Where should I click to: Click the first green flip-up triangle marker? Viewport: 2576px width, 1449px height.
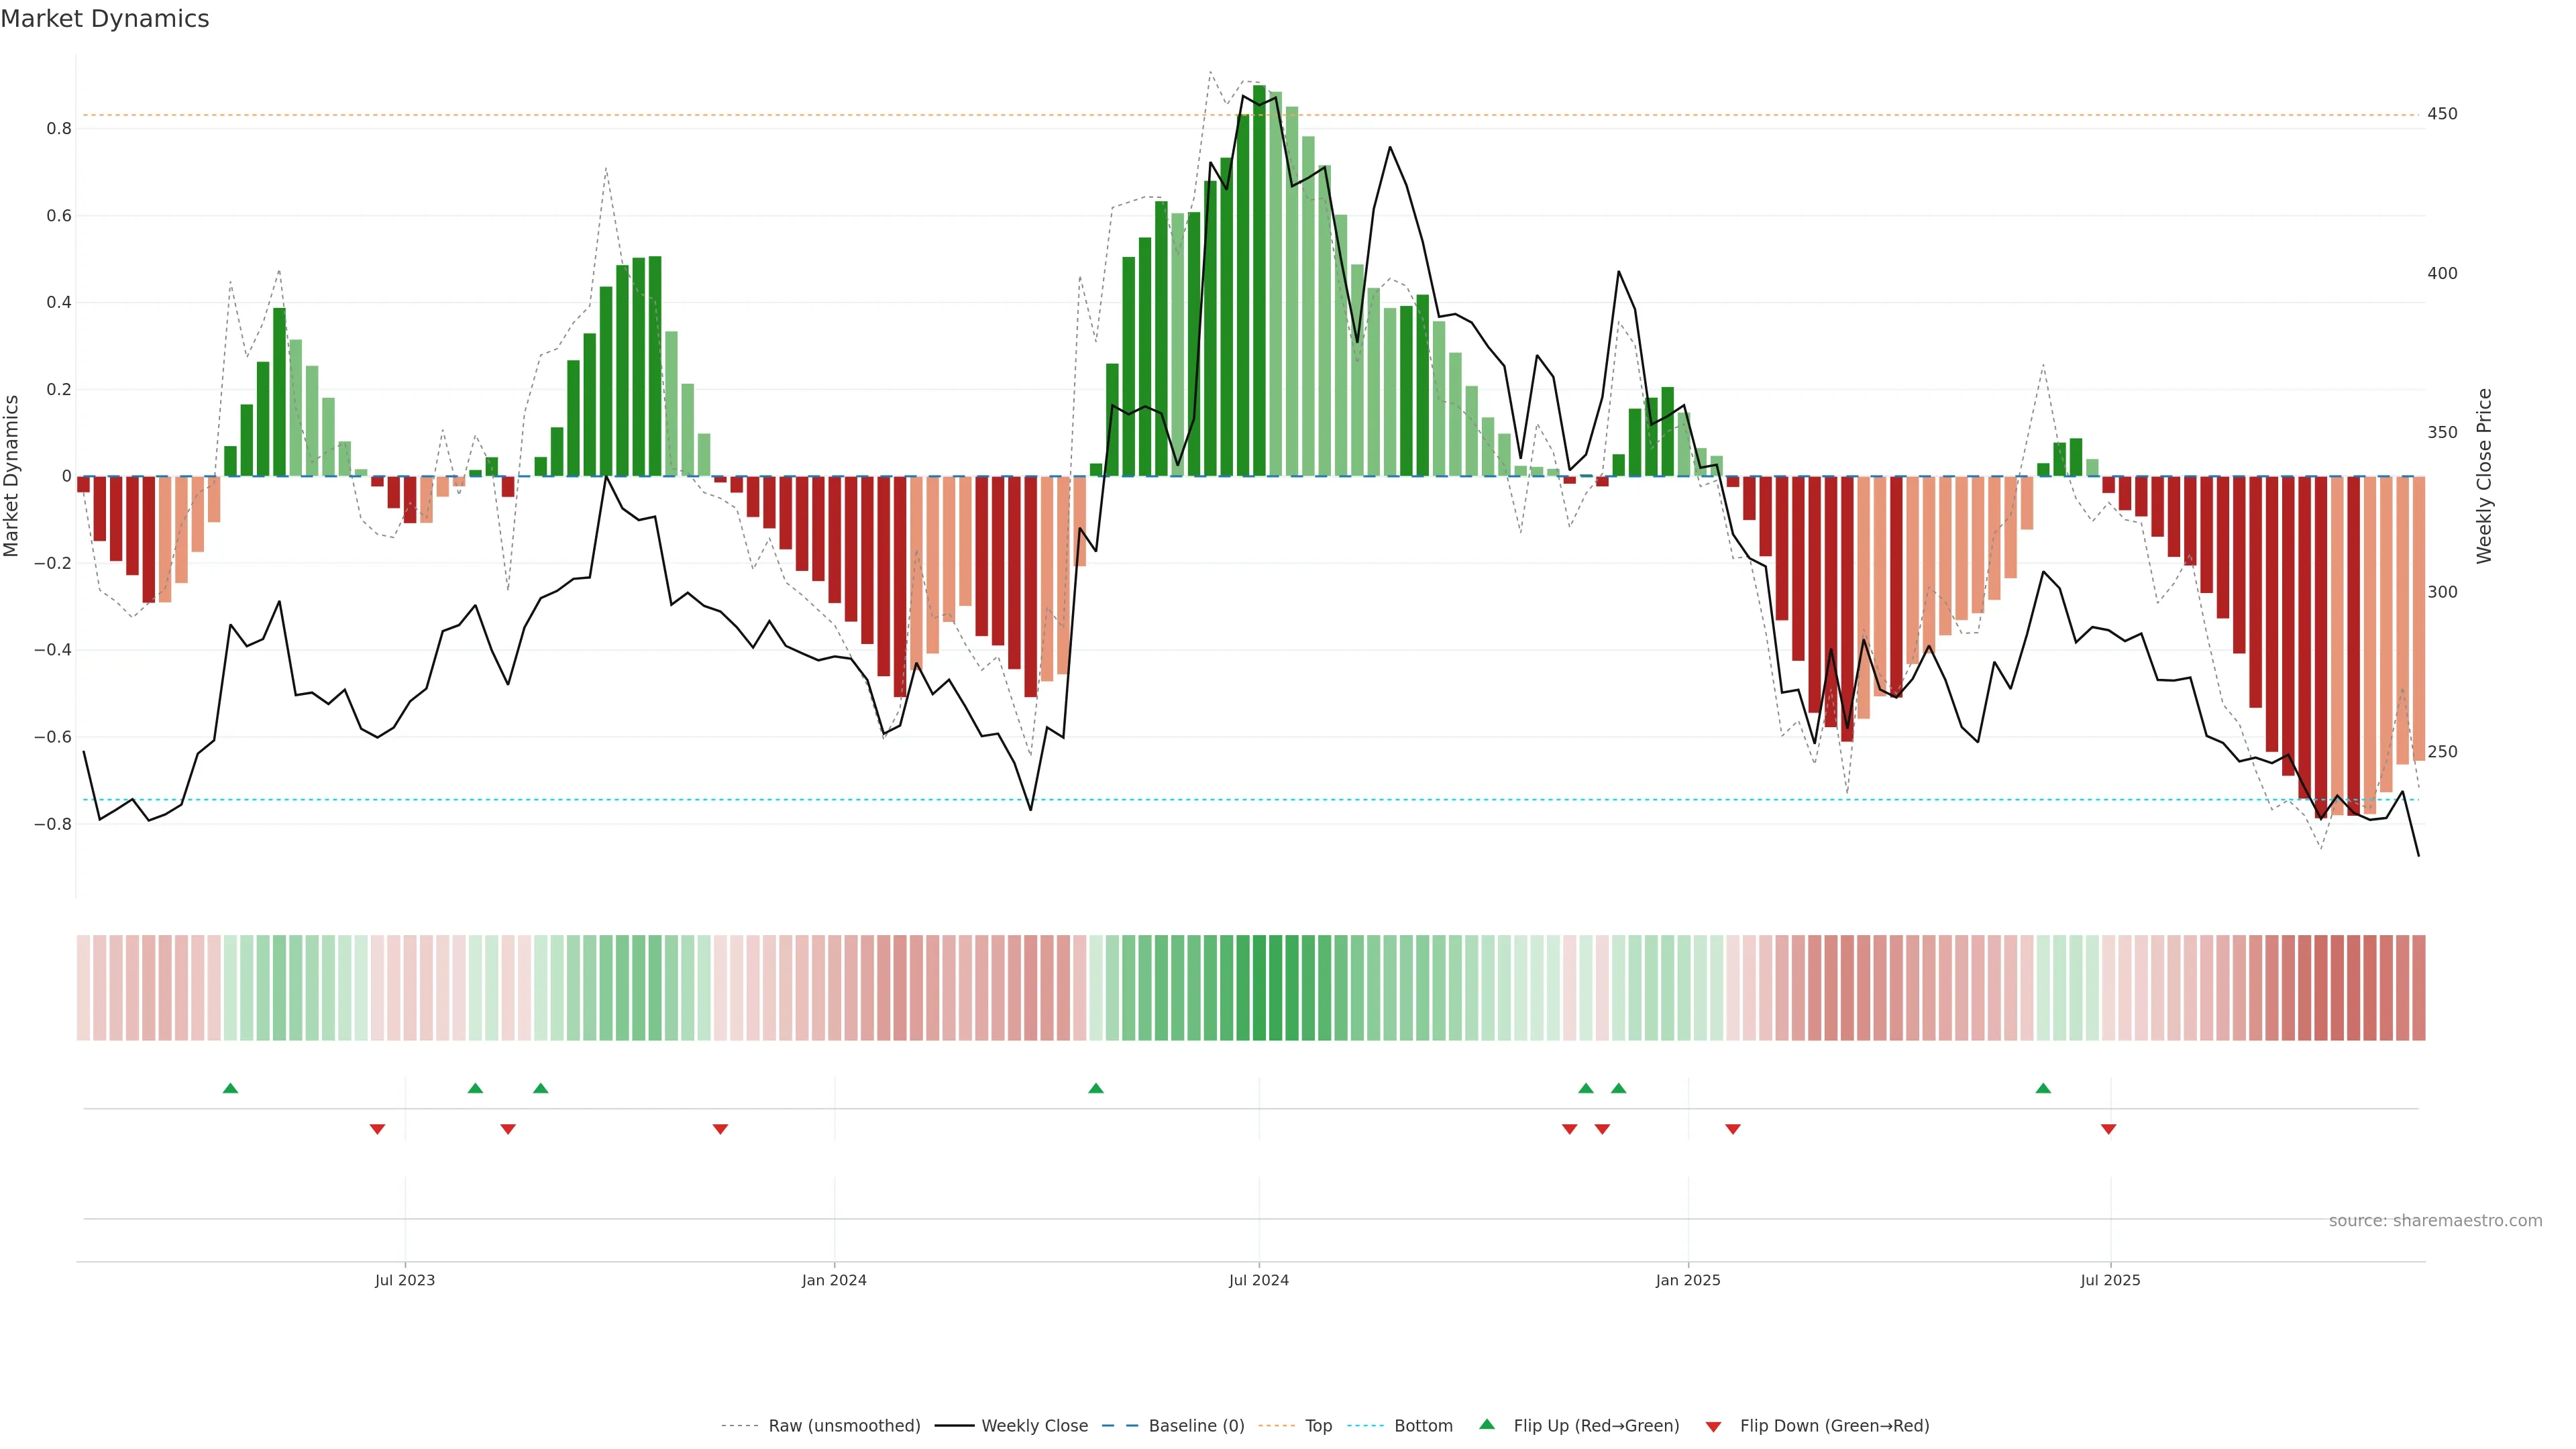coord(230,1088)
